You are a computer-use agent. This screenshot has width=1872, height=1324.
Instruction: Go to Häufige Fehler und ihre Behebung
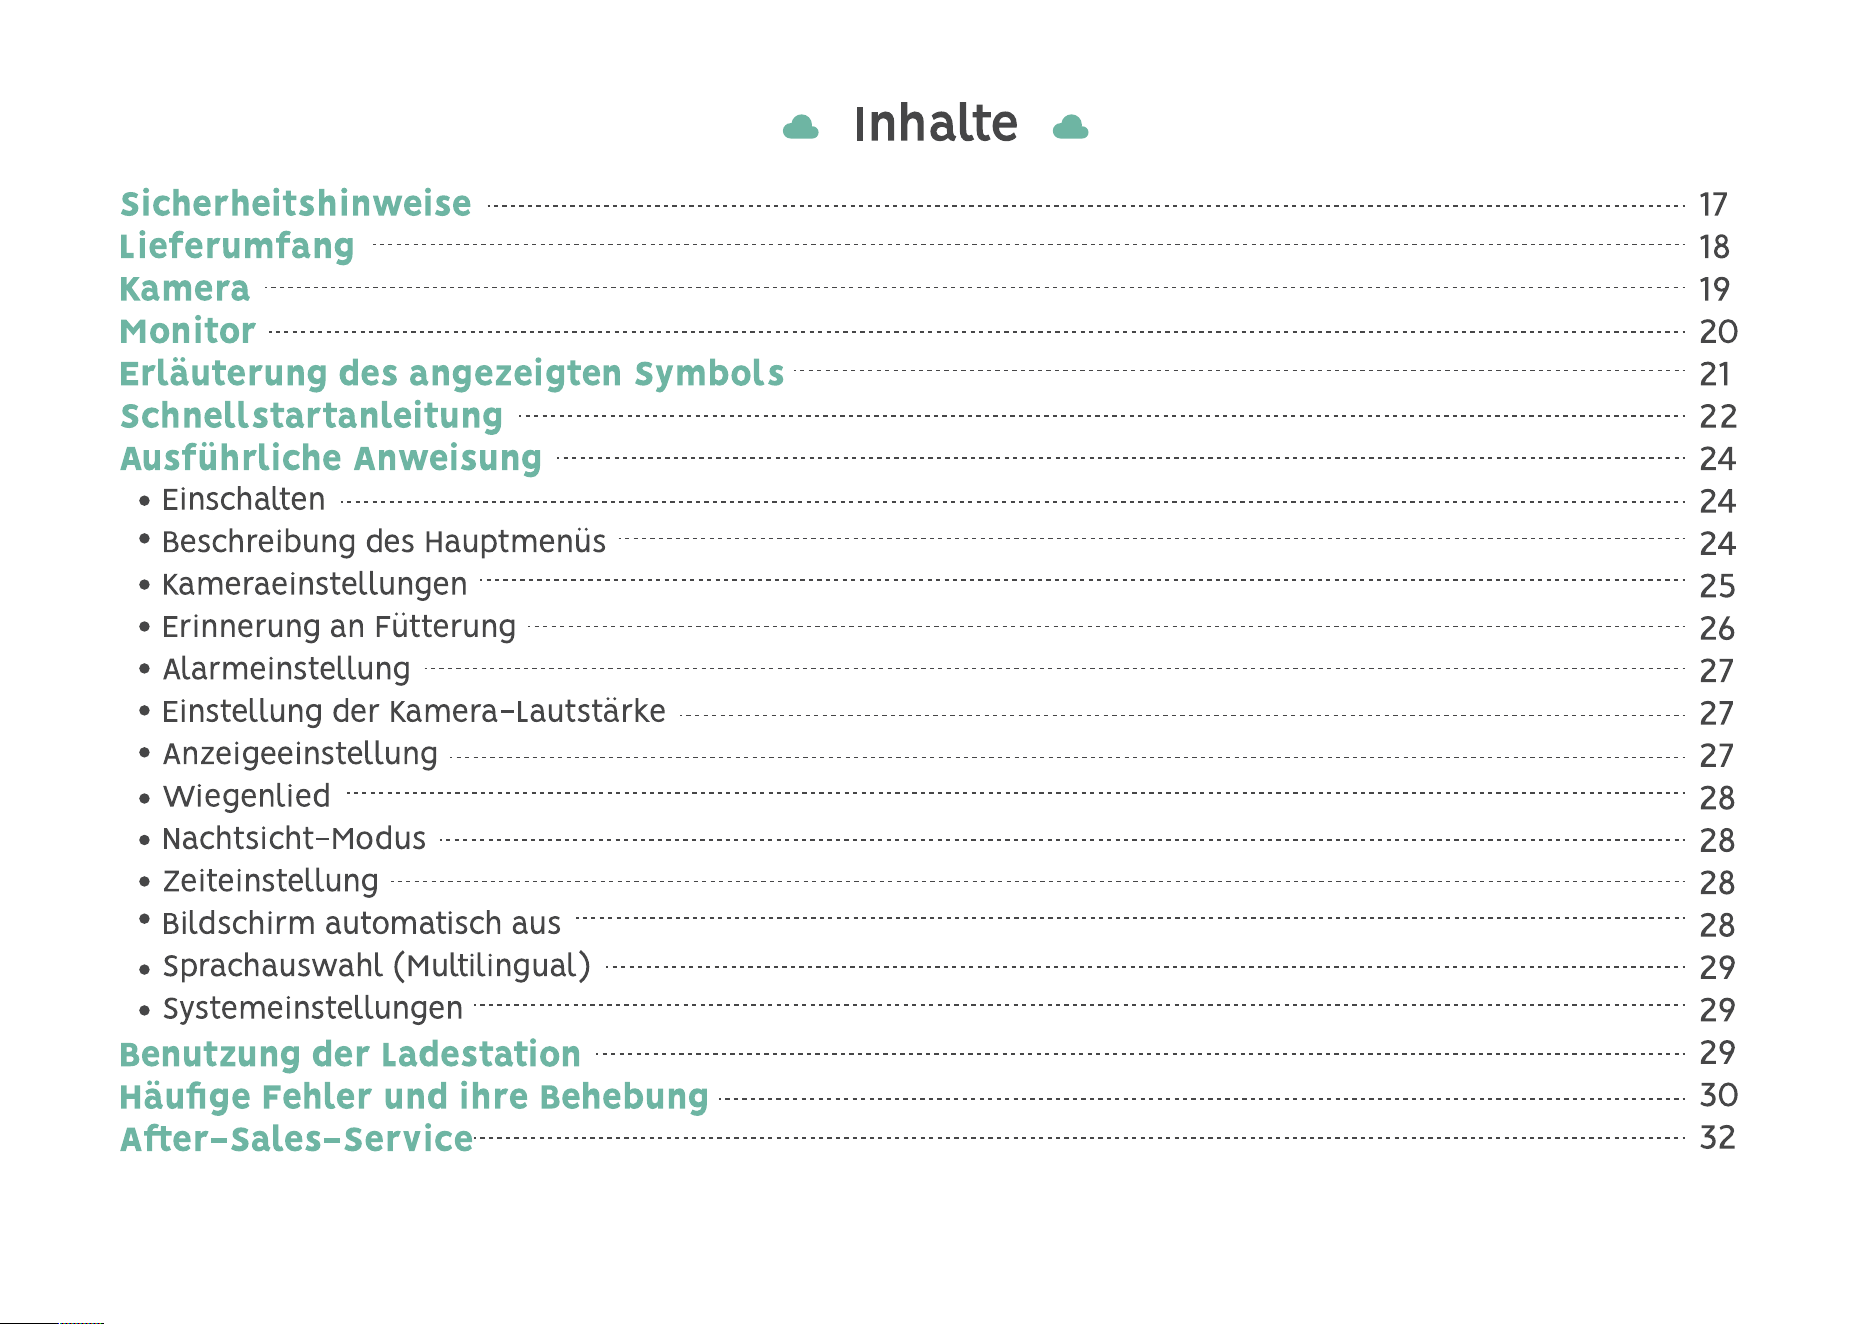point(414,1097)
